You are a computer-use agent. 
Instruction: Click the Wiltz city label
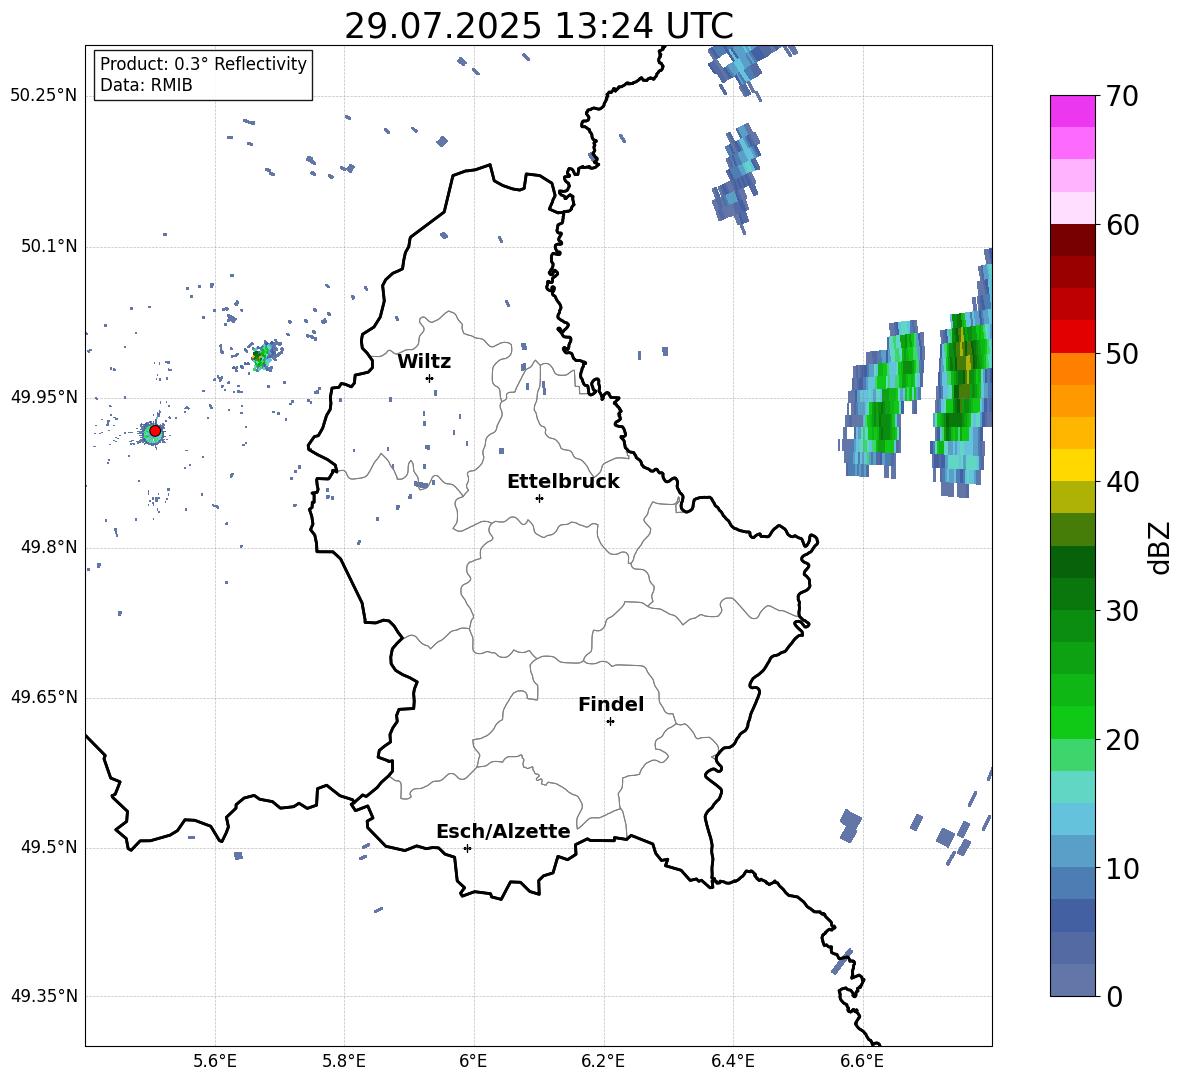point(424,362)
